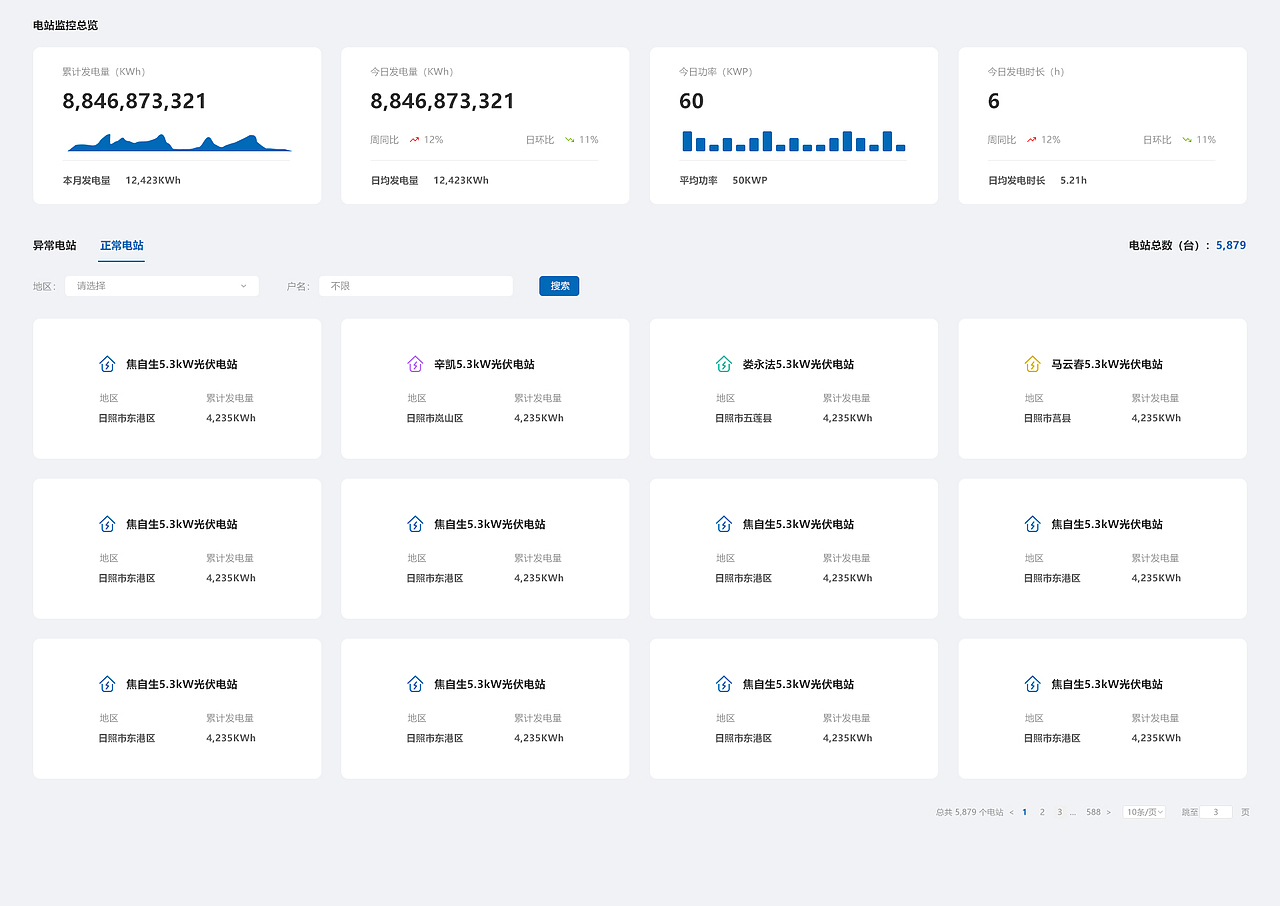The height and width of the screenshot is (906, 1280).
Task: Click green 日环比 trend arrow in 今日发电时长 card
Action: 1187,140
